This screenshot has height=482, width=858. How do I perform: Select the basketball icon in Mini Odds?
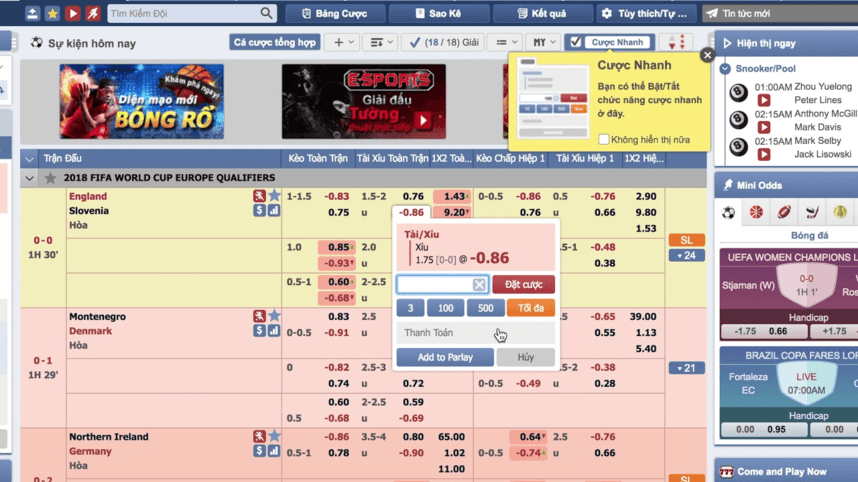[x=756, y=212]
